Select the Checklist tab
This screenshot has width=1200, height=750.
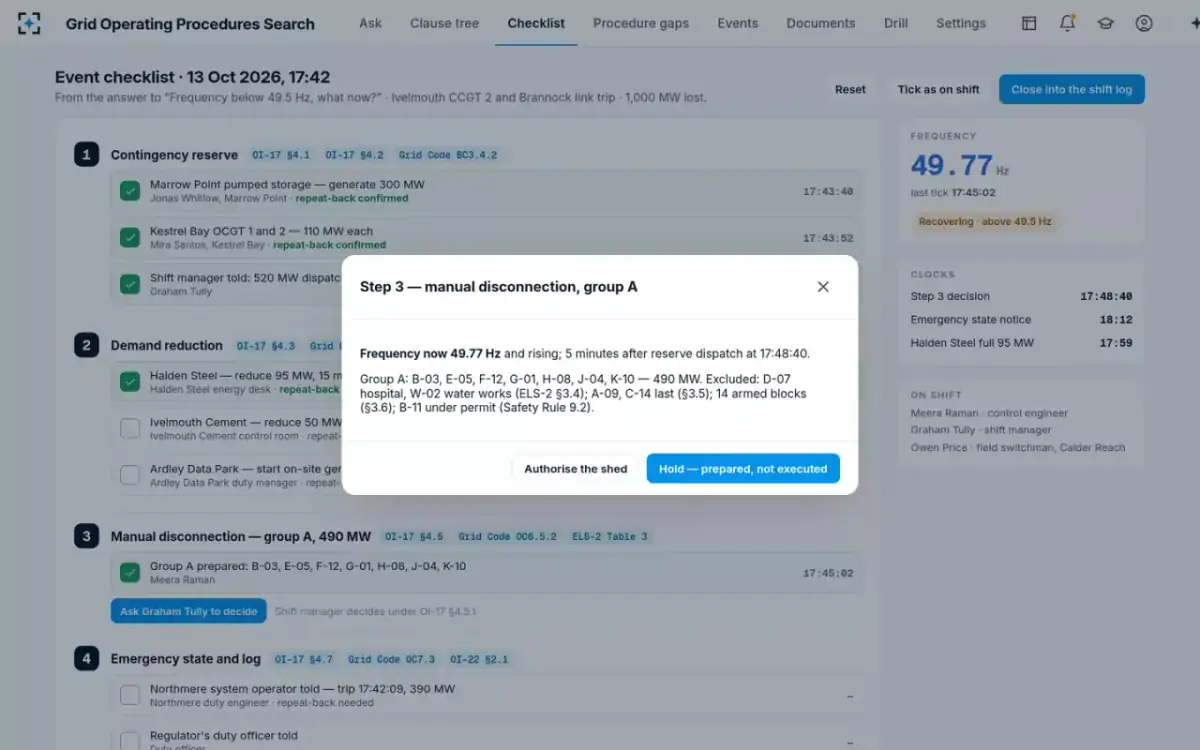pyautogui.click(x=536, y=23)
